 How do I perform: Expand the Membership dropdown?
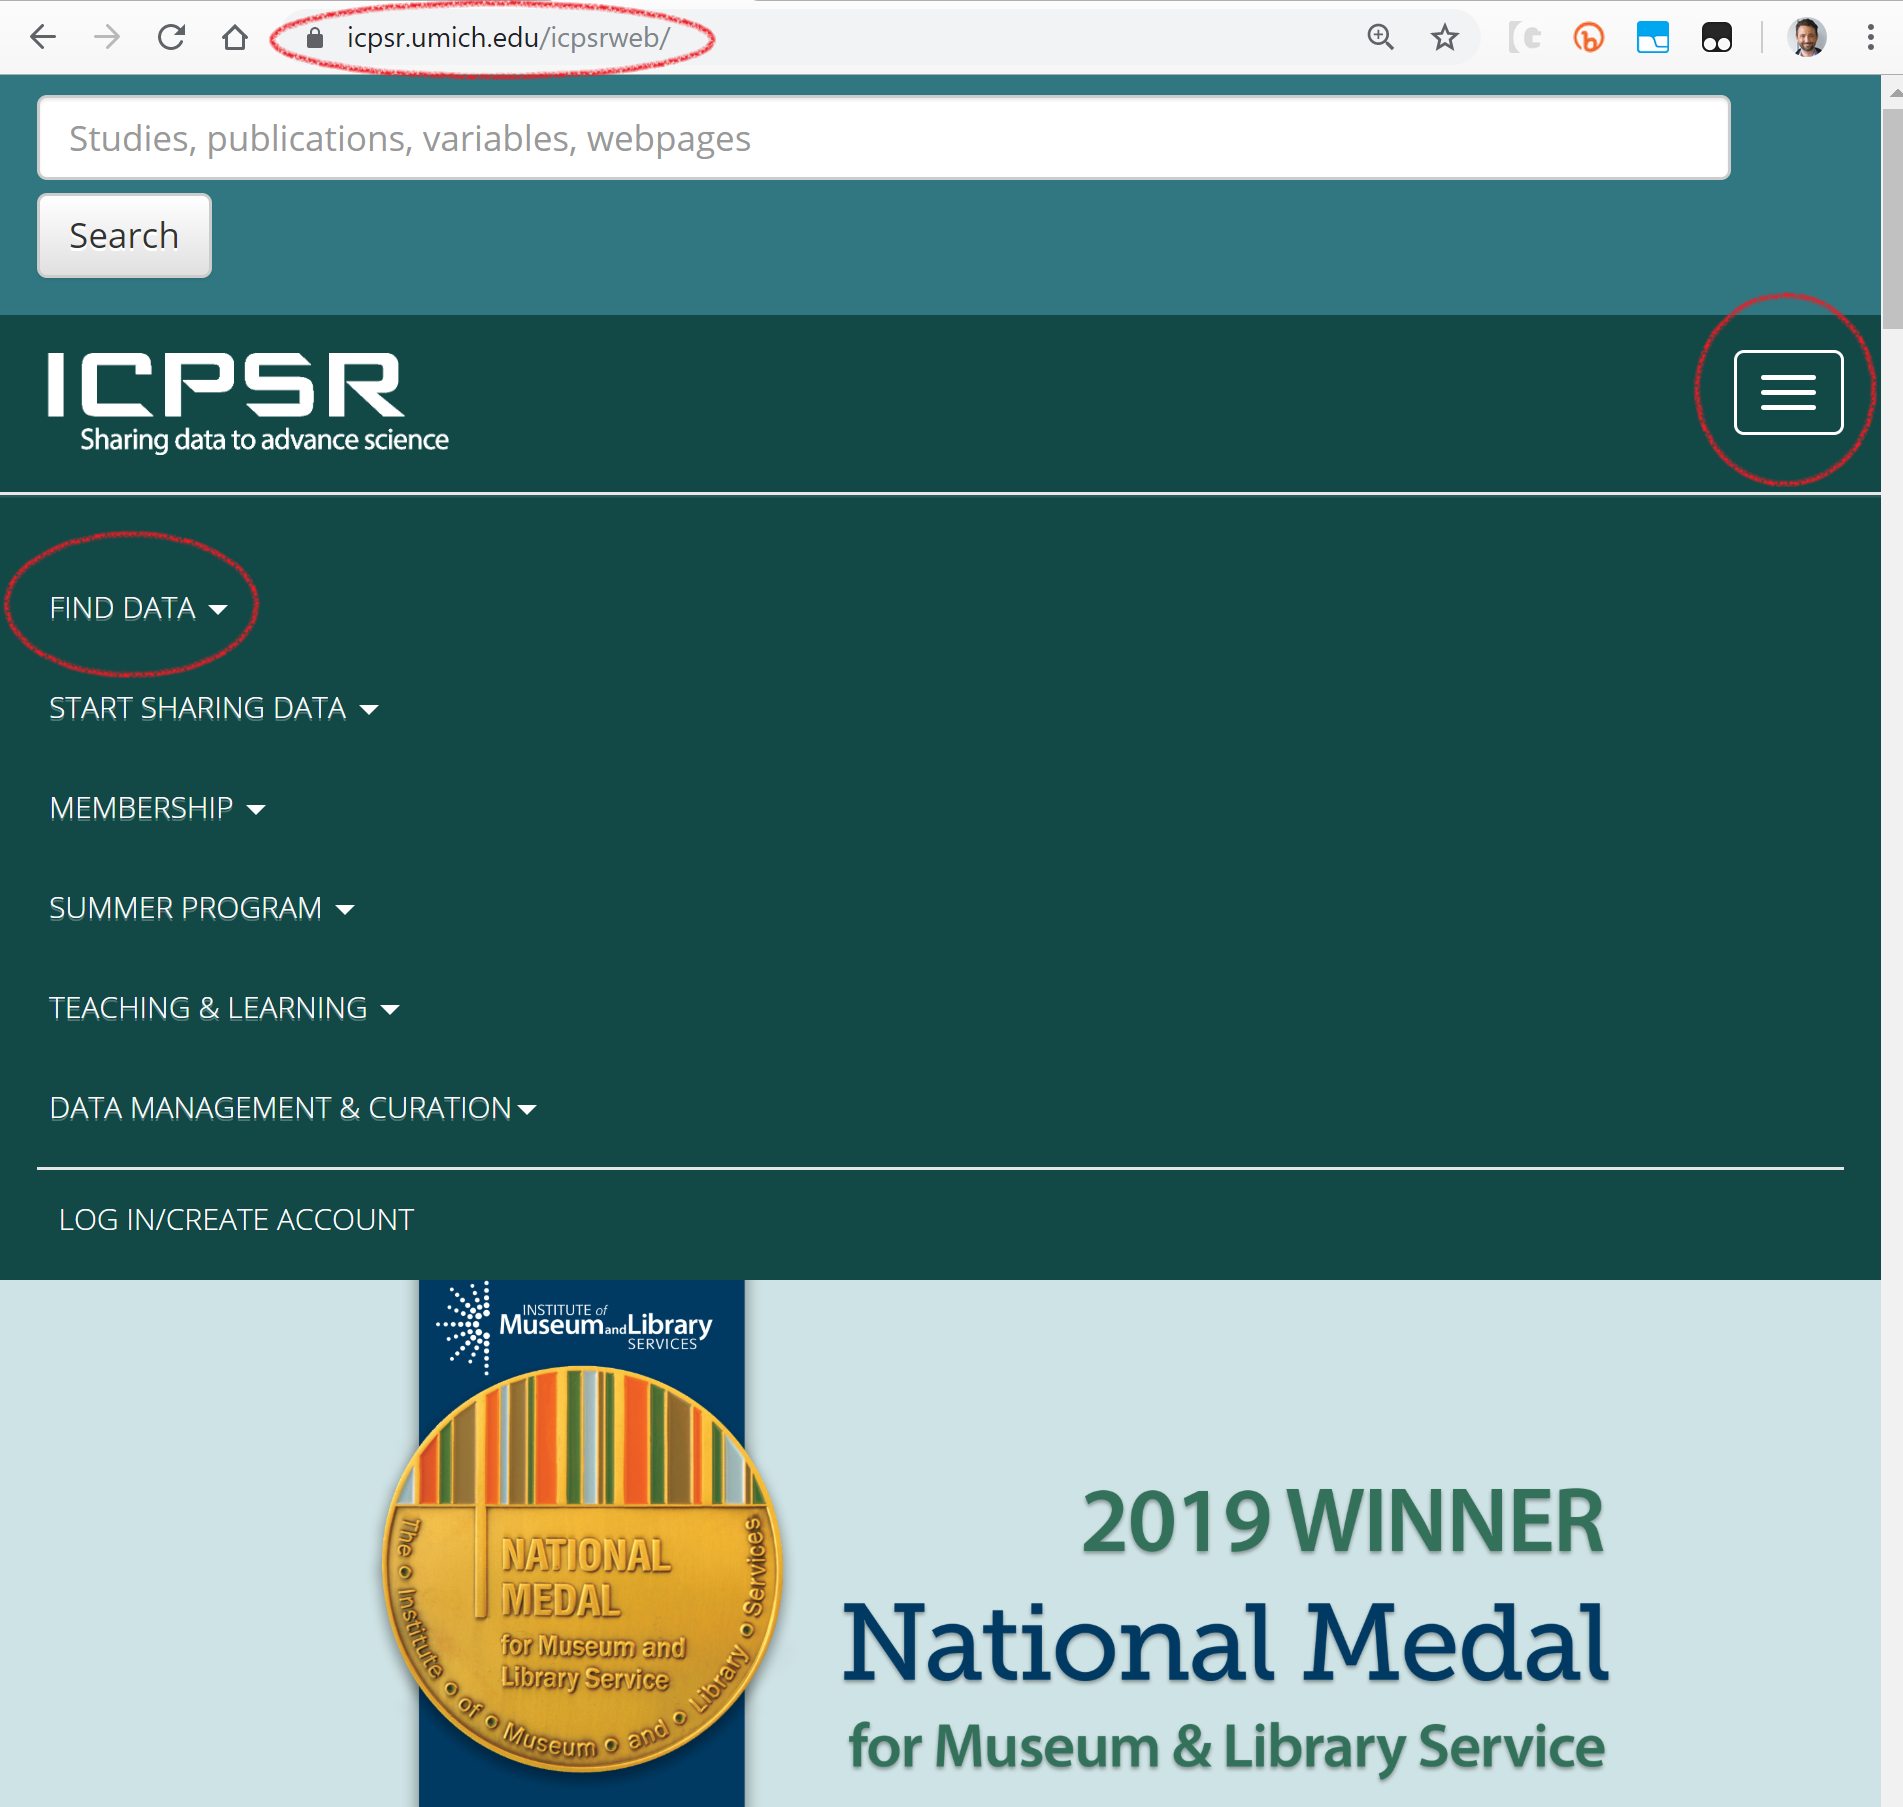tap(157, 808)
